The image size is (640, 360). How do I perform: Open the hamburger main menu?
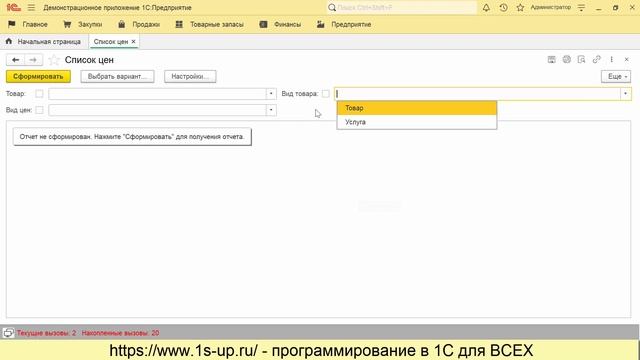[x=31, y=7]
